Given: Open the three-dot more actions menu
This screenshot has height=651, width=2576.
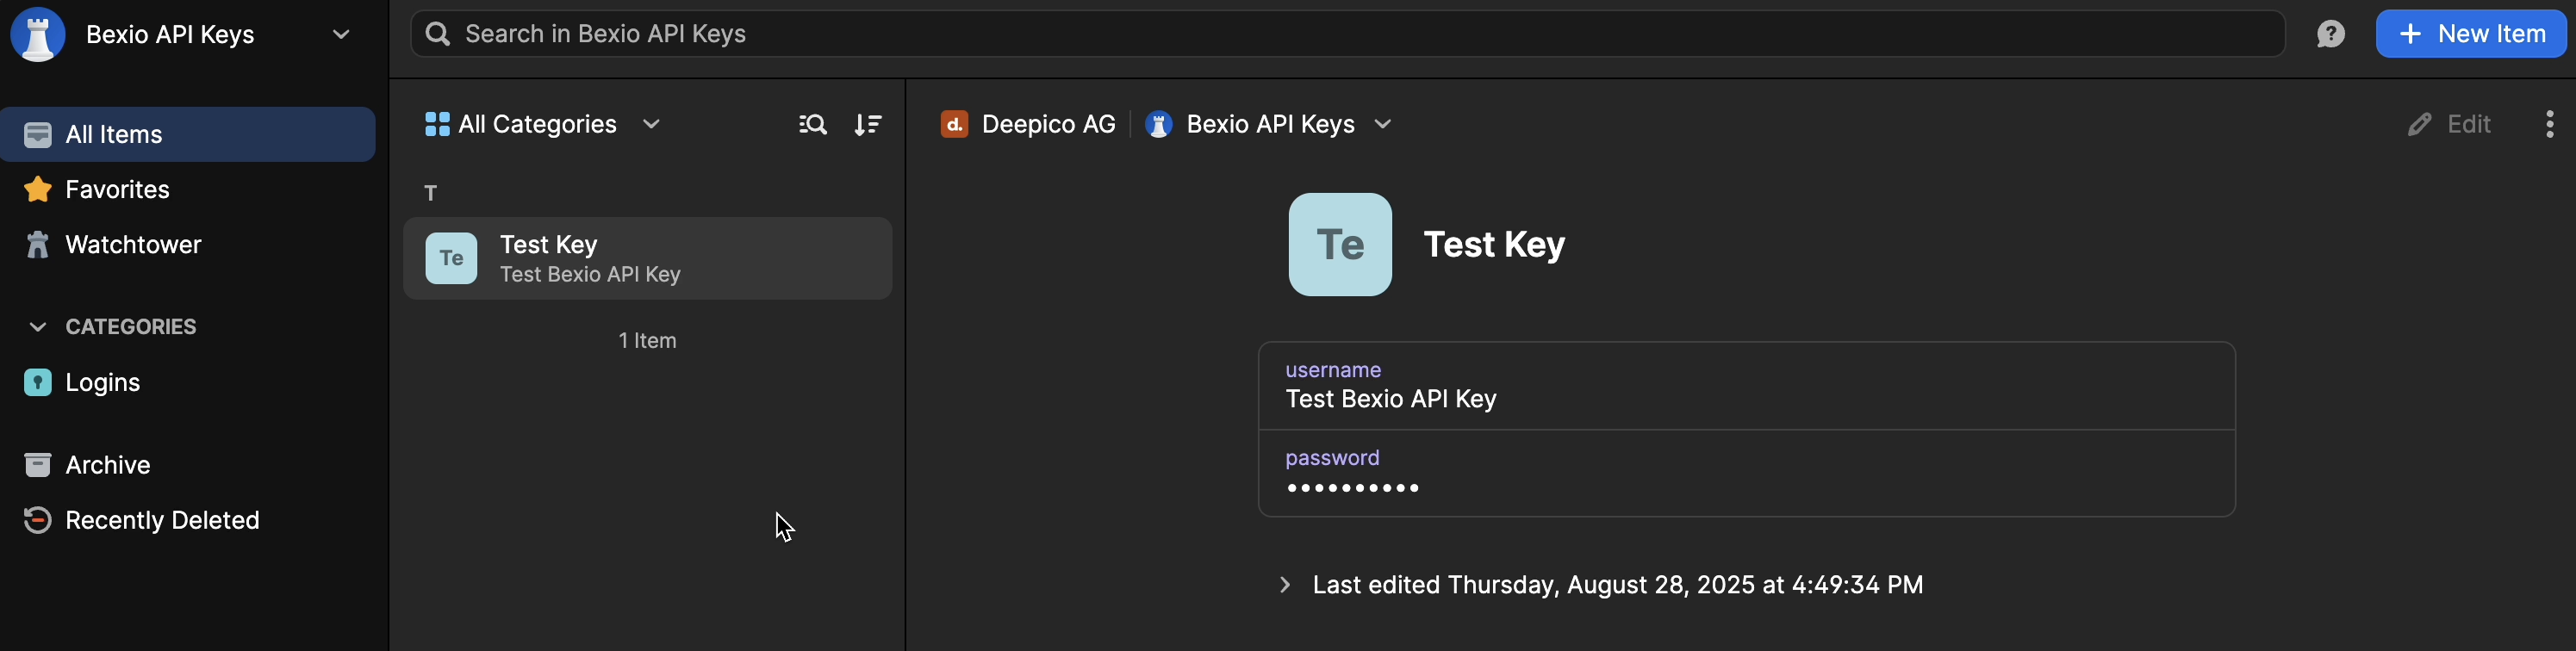Looking at the screenshot, I should [x=2549, y=124].
